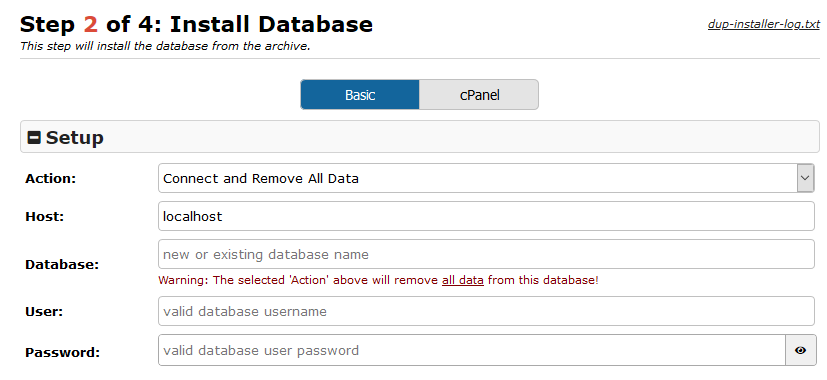The image size is (827, 380).
Task: Click the 'Setup' section heading
Action: 74,138
